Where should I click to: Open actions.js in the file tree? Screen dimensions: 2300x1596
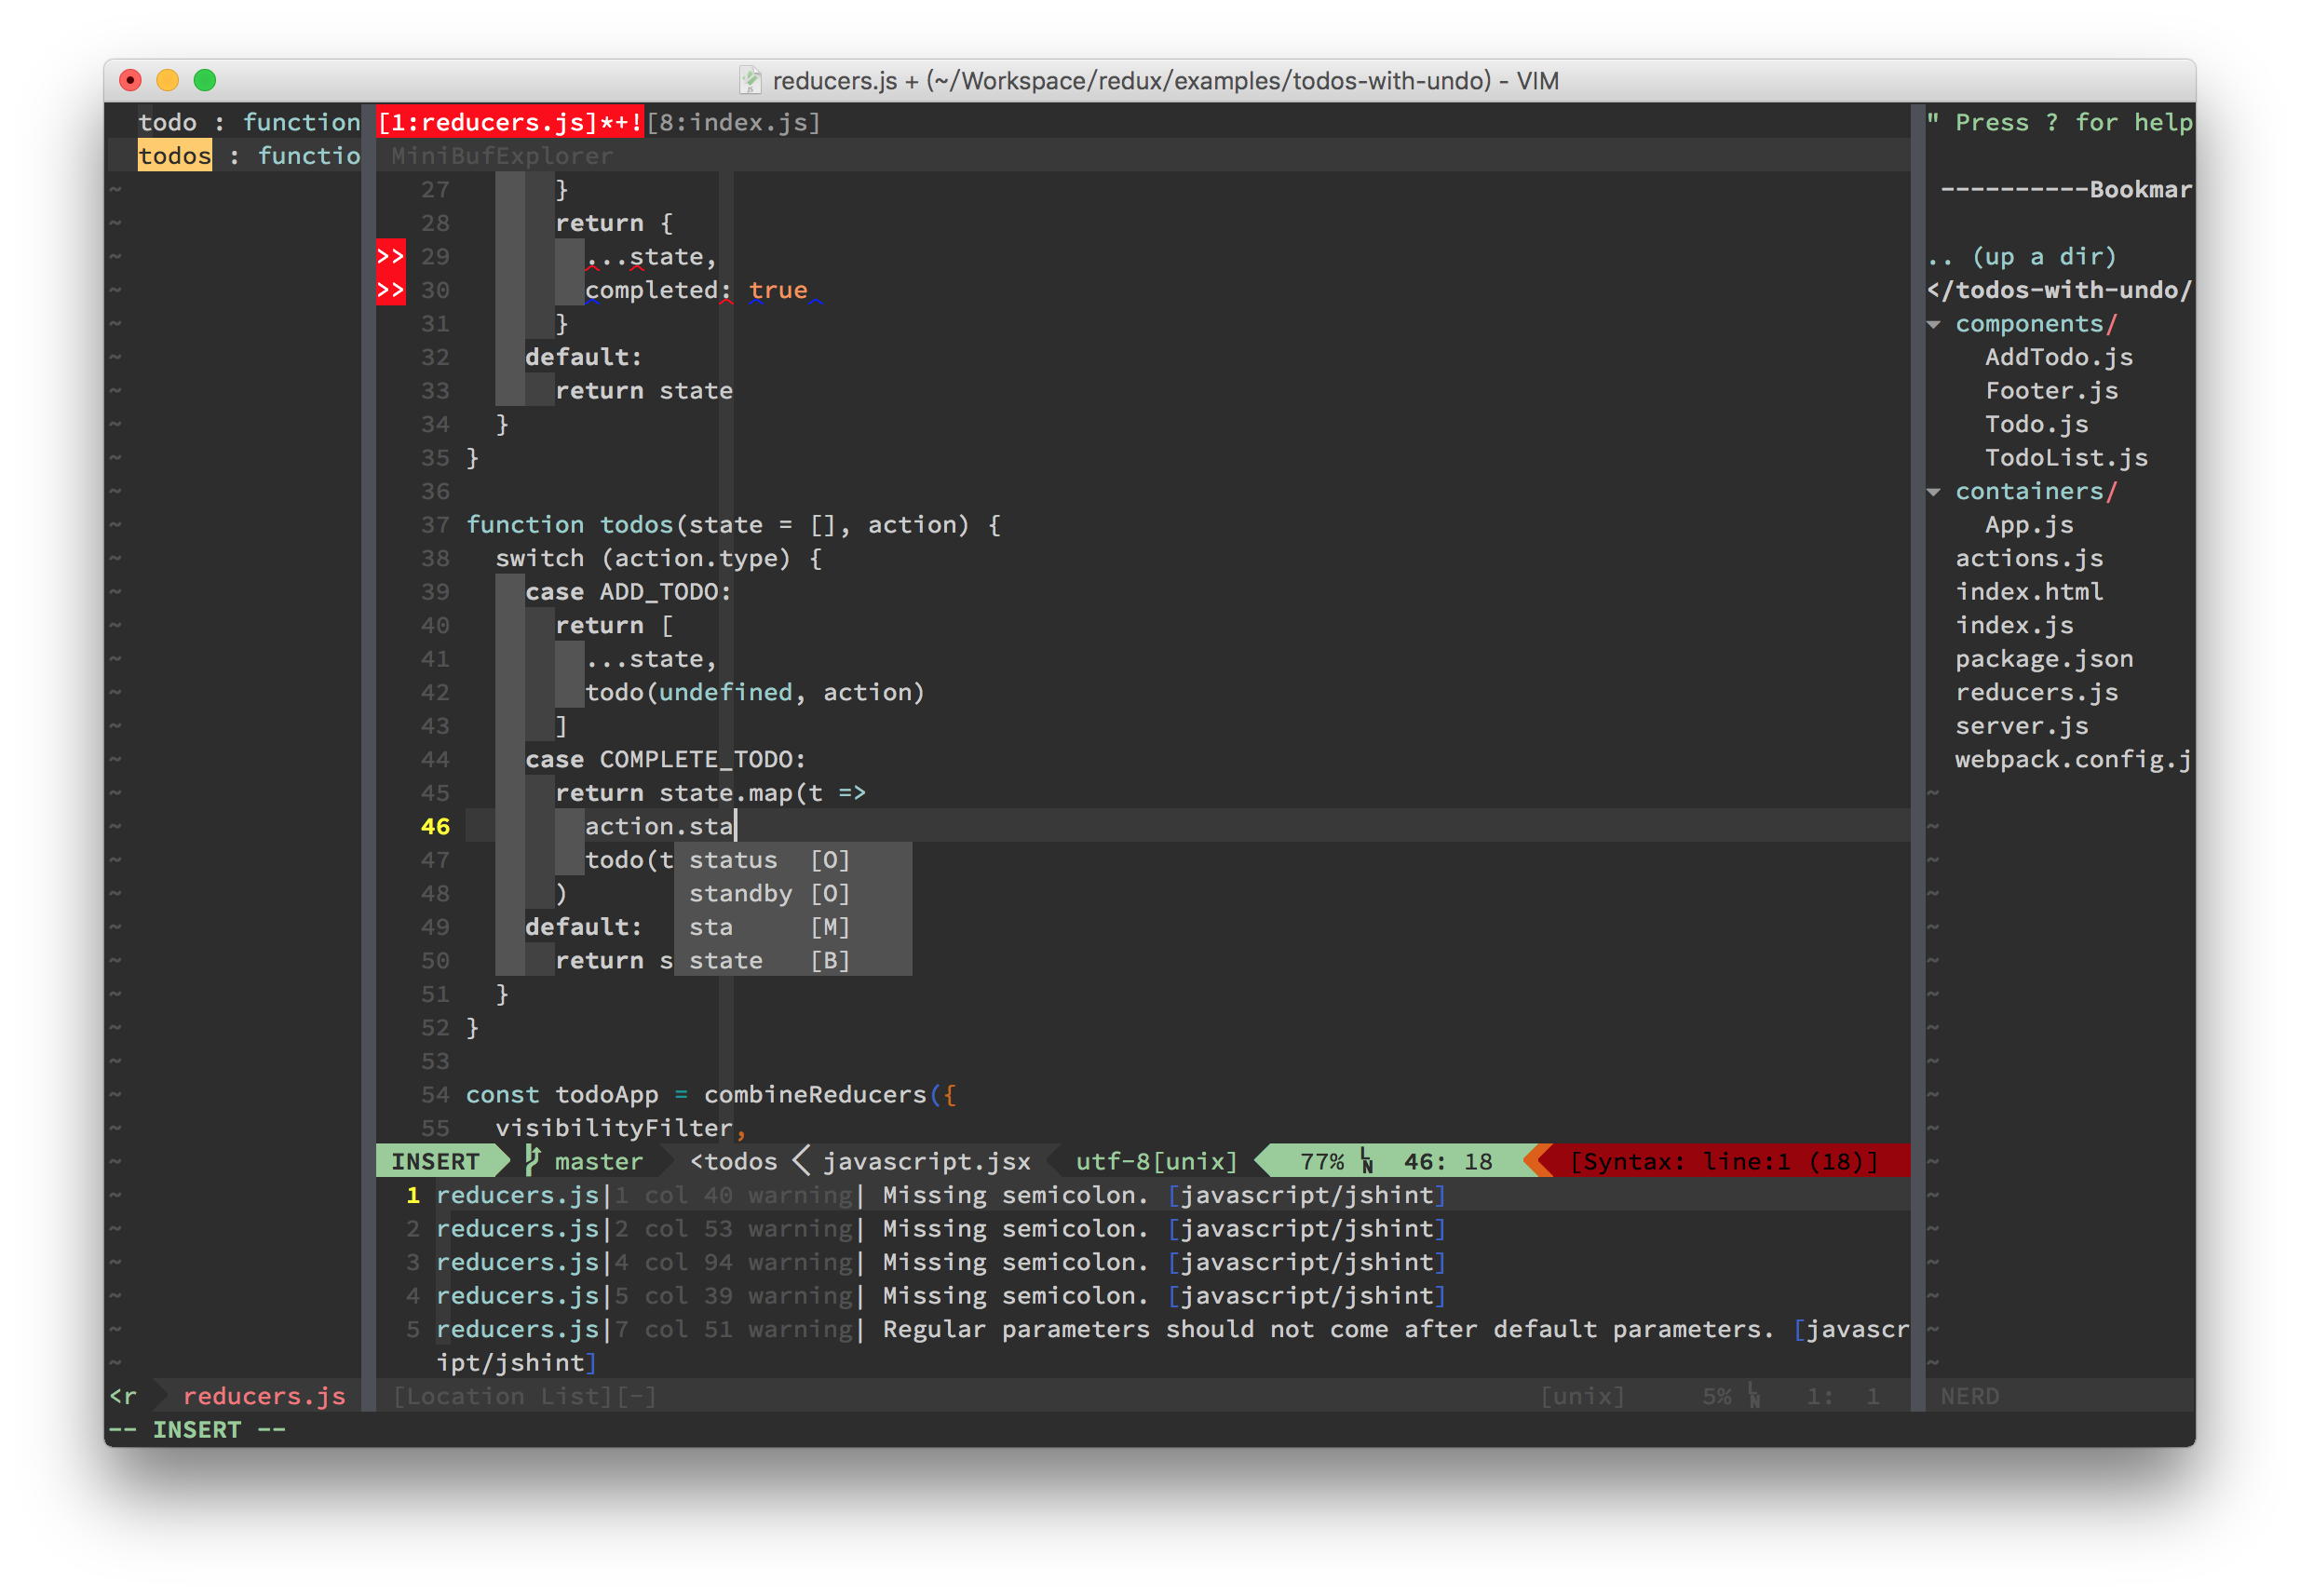point(2028,559)
